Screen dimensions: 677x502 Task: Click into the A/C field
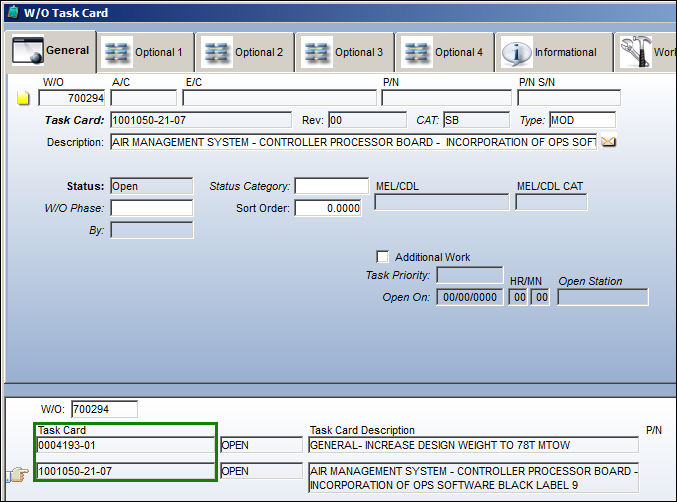pyautogui.click(x=144, y=98)
